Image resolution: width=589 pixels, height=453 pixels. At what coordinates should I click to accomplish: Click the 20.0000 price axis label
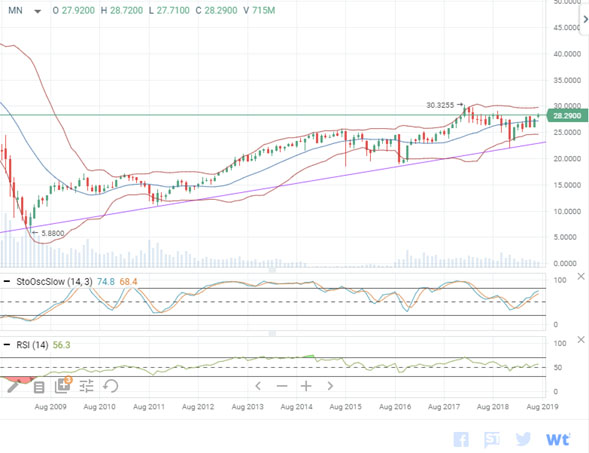[x=567, y=159]
